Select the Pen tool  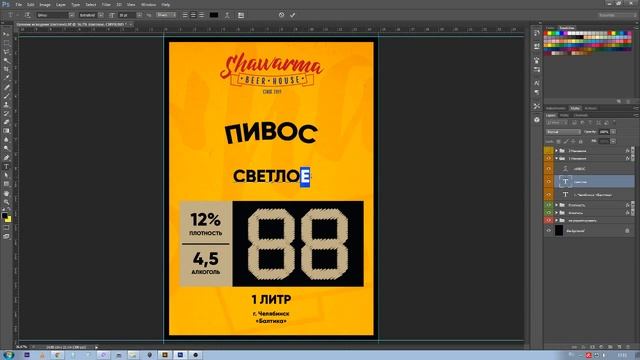6,158
